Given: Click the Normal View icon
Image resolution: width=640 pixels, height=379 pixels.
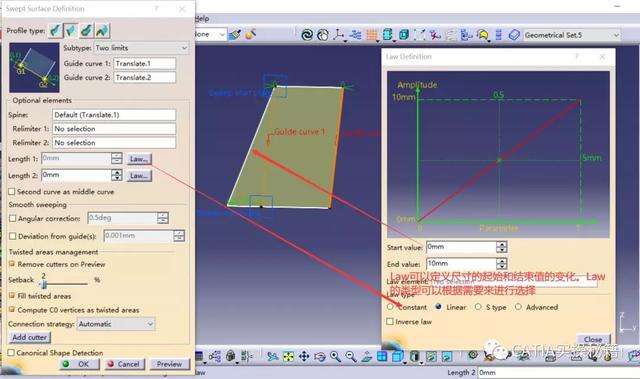Looking at the screenshot, I should coord(366,357).
